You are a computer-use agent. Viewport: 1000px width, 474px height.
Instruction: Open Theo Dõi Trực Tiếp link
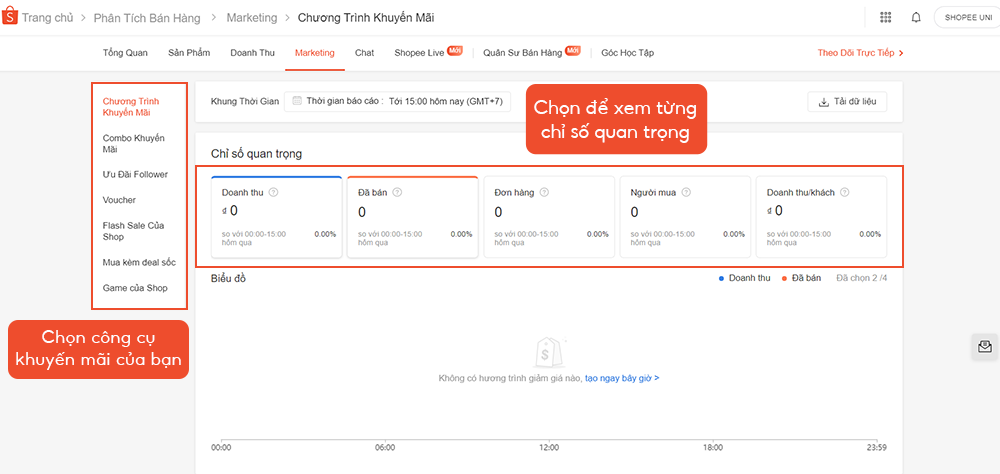point(860,53)
